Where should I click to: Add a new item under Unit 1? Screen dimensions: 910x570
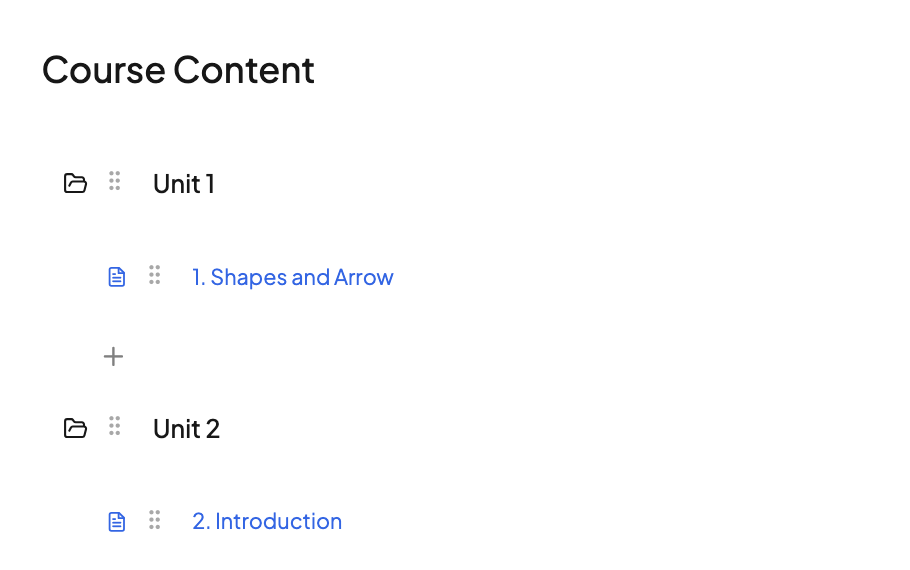tap(114, 356)
